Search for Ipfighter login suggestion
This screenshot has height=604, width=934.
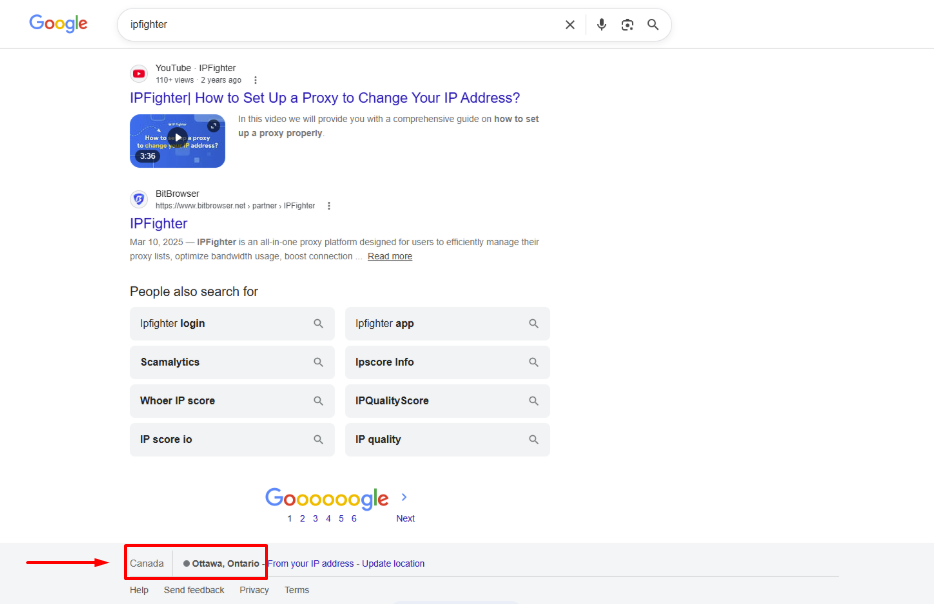pyautogui.click(x=232, y=323)
